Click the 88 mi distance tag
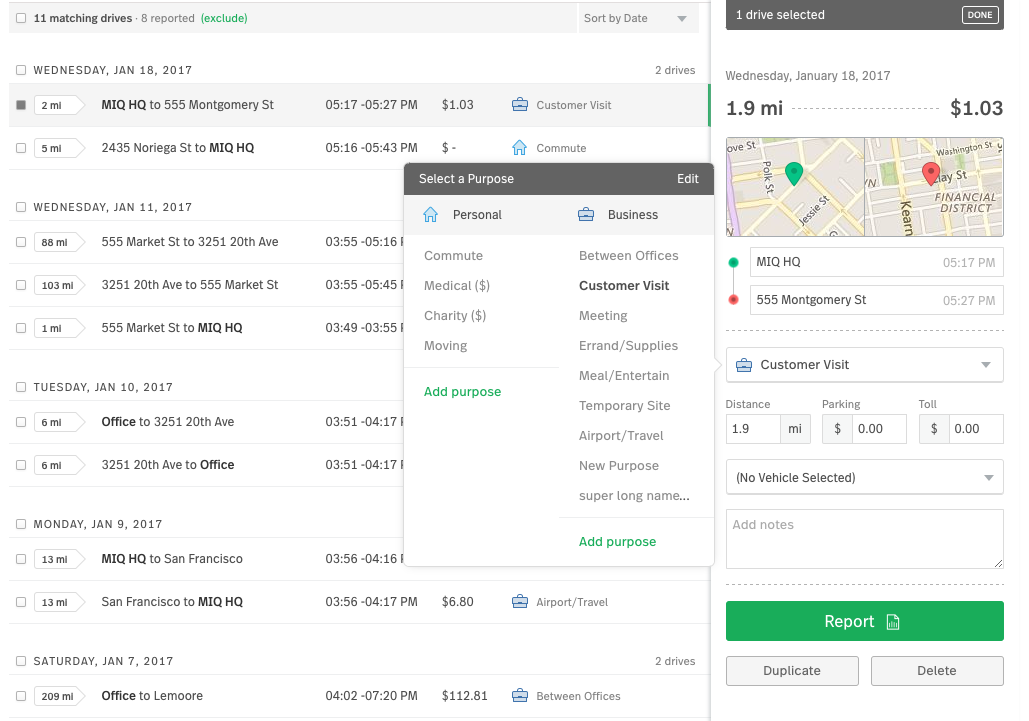Image resolution: width=1029 pixels, height=721 pixels. [x=59, y=242]
